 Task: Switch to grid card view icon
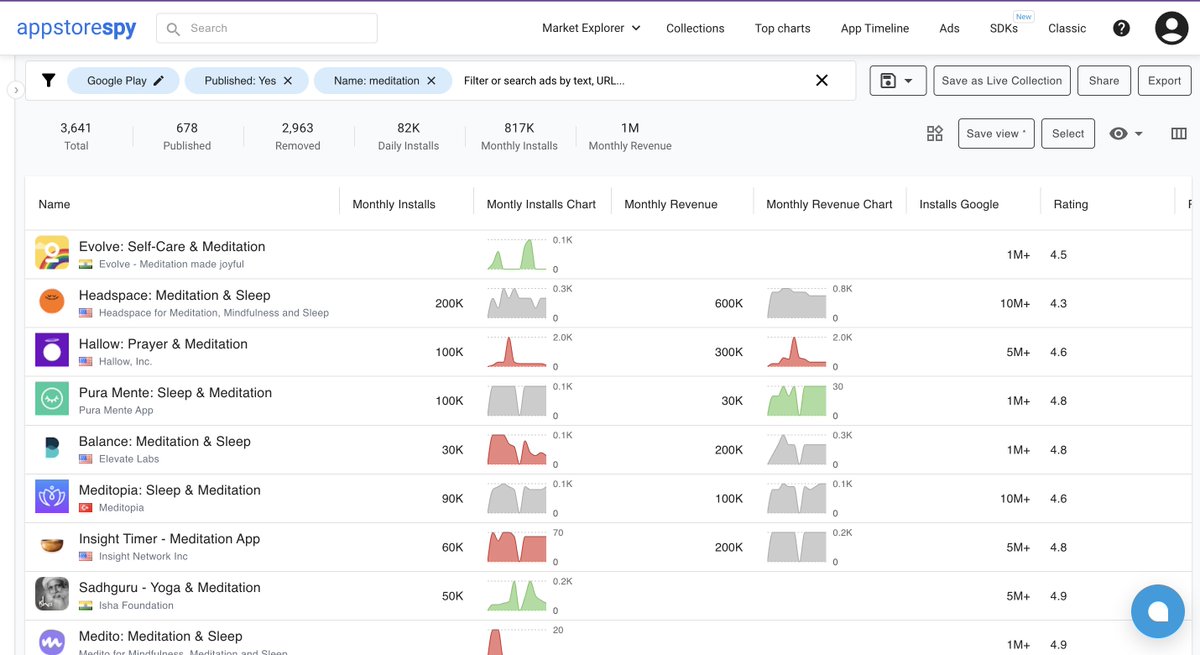(x=935, y=134)
